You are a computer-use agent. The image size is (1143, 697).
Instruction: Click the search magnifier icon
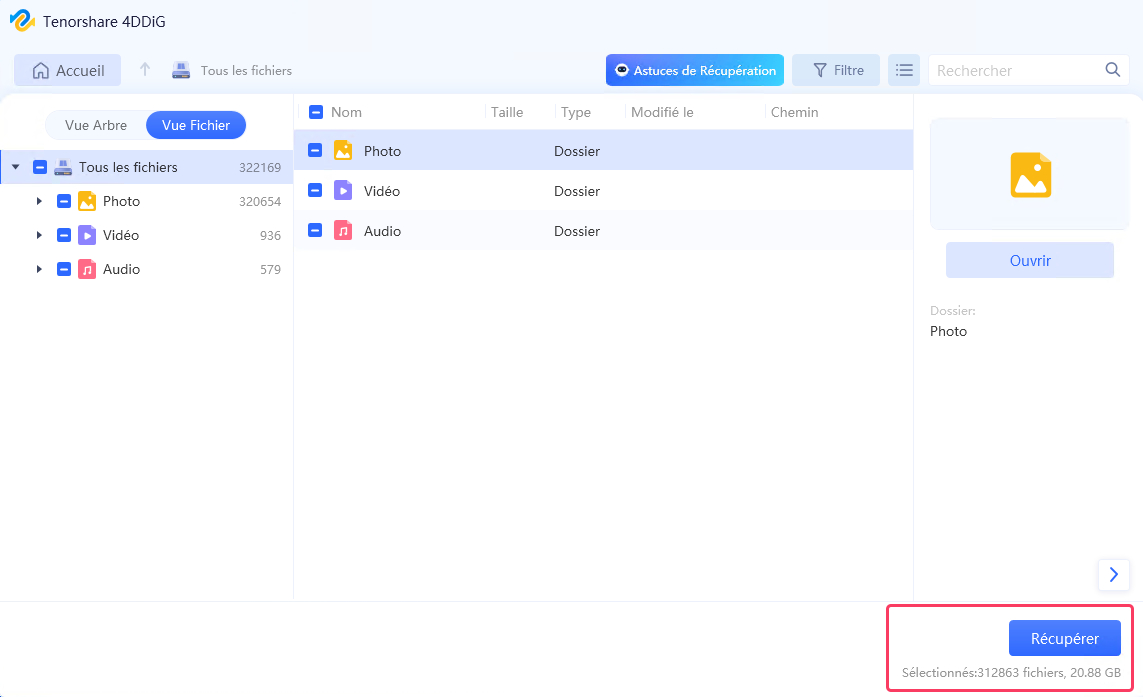pyautogui.click(x=1112, y=70)
